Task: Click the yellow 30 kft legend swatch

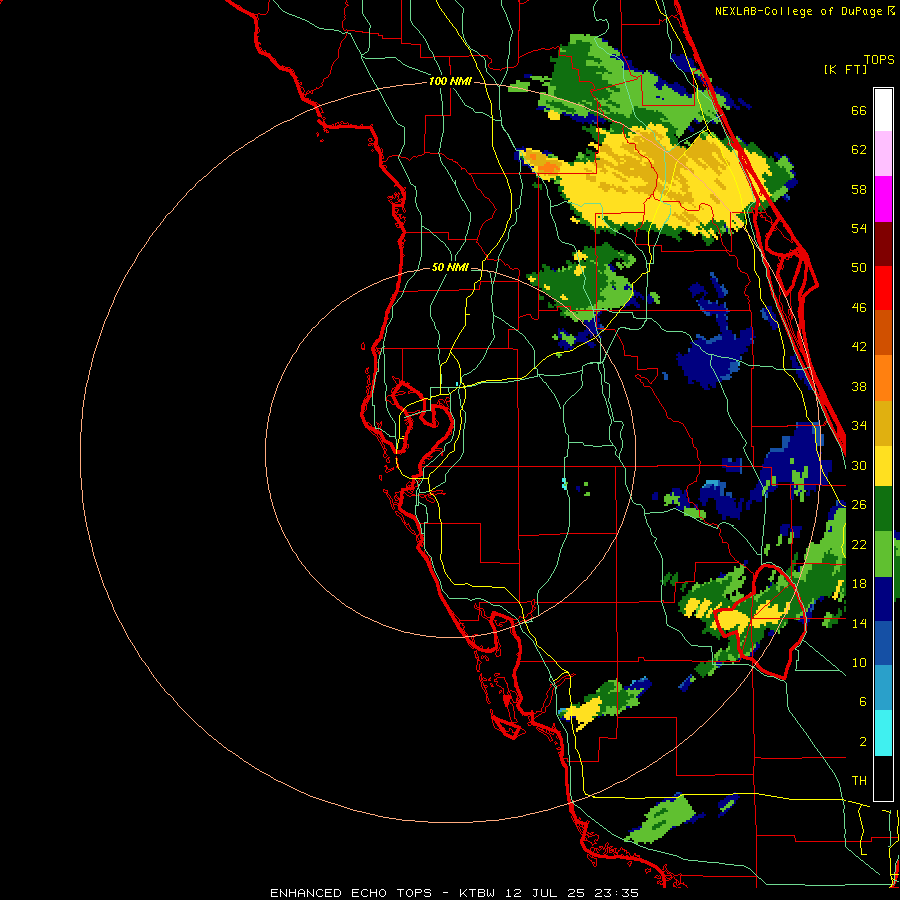Action: click(x=883, y=466)
